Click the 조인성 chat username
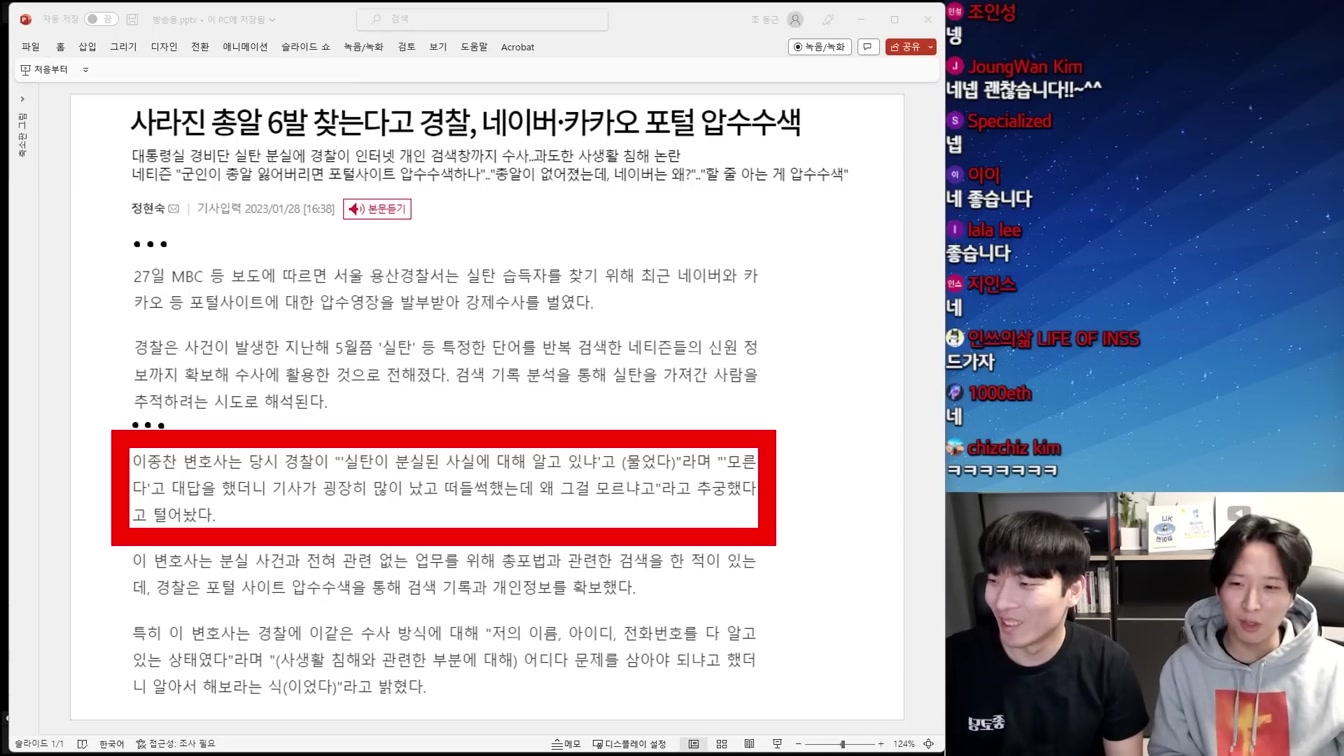 [x=991, y=12]
